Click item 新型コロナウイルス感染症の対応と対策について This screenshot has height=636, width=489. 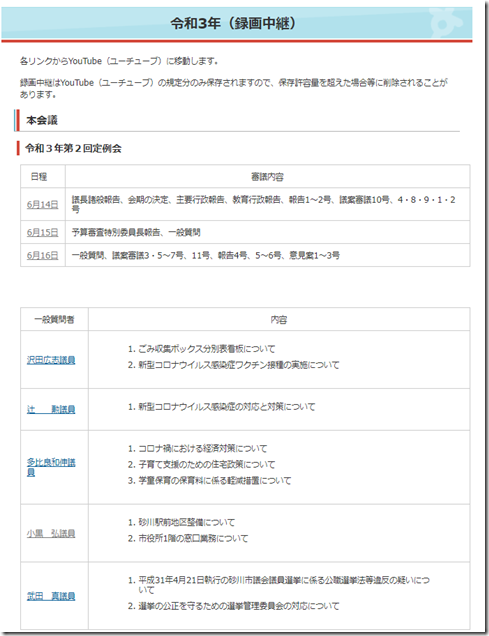227,407
